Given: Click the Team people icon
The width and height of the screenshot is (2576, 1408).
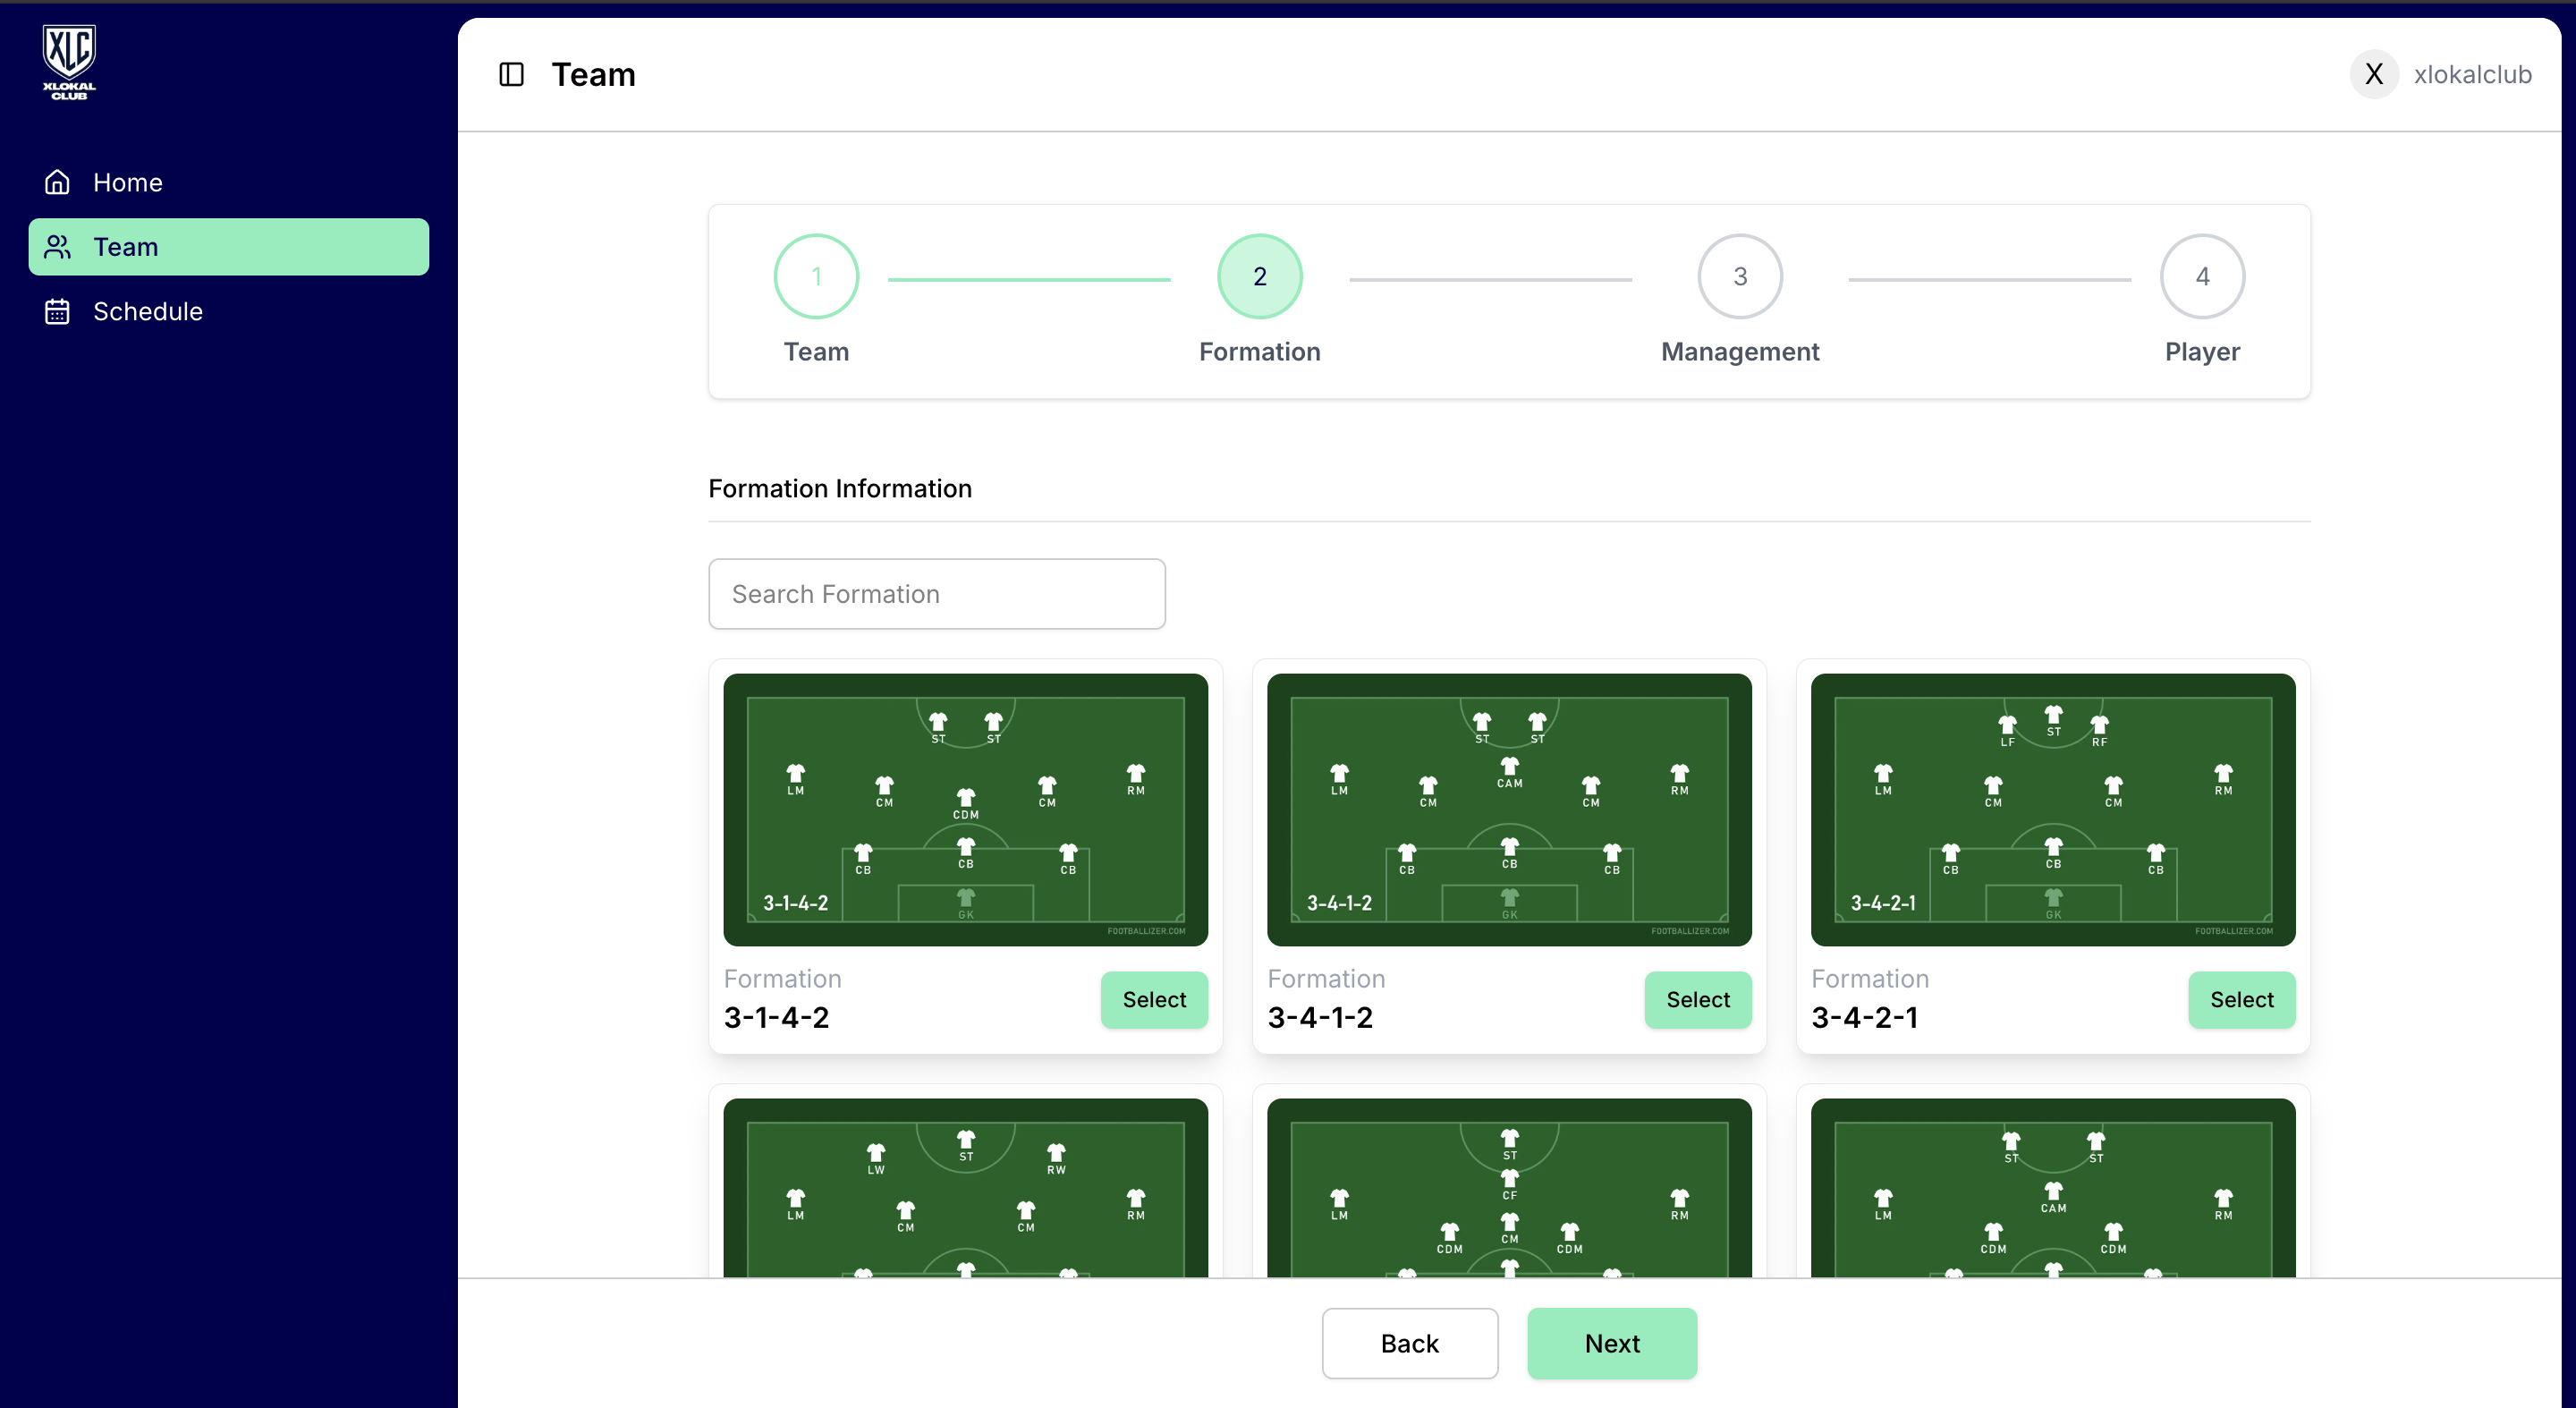Looking at the screenshot, I should pyautogui.click(x=57, y=247).
